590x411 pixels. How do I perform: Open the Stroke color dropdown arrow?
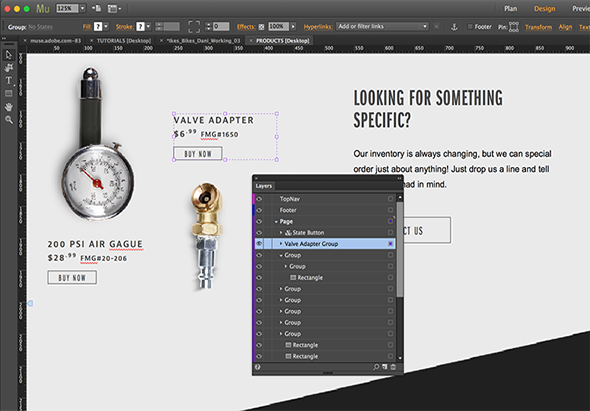[148, 26]
